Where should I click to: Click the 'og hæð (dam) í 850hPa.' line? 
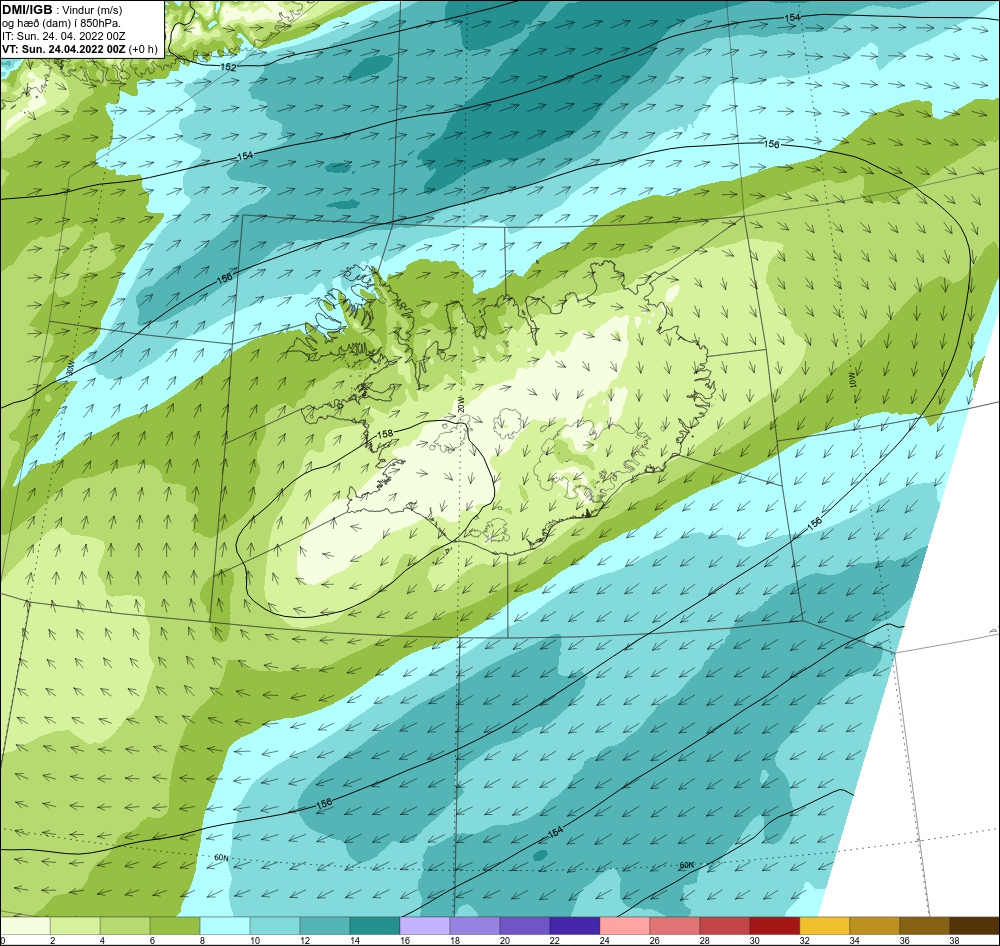point(61,23)
